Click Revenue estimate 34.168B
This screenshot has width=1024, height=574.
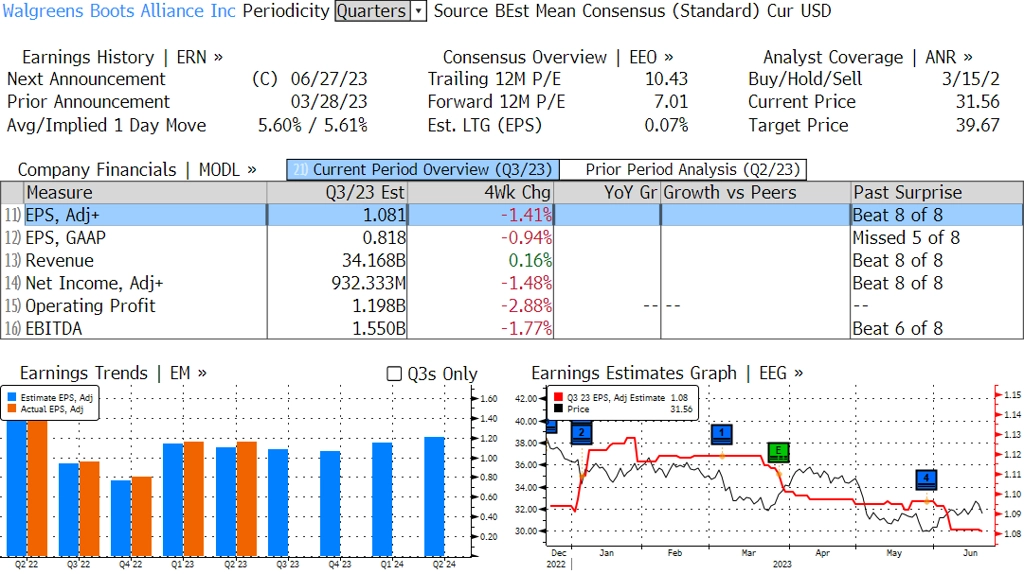click(x=374, y=261)
